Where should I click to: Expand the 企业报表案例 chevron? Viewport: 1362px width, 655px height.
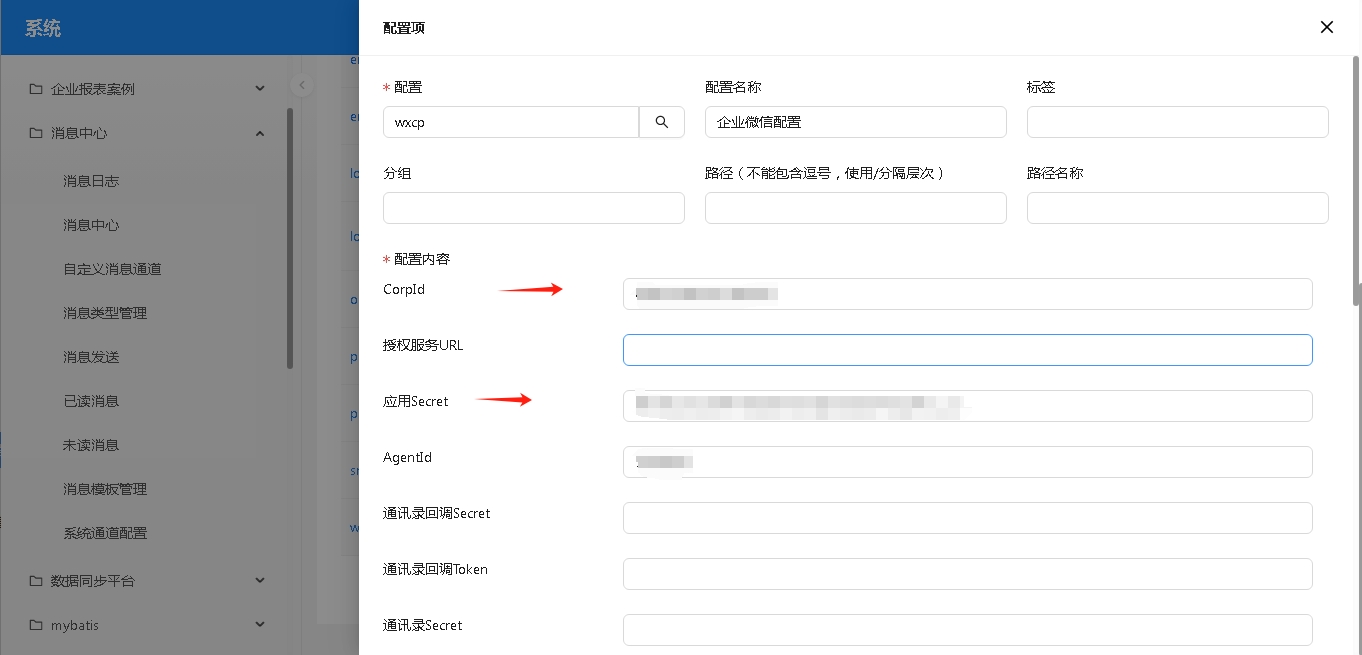click(260, 89)
